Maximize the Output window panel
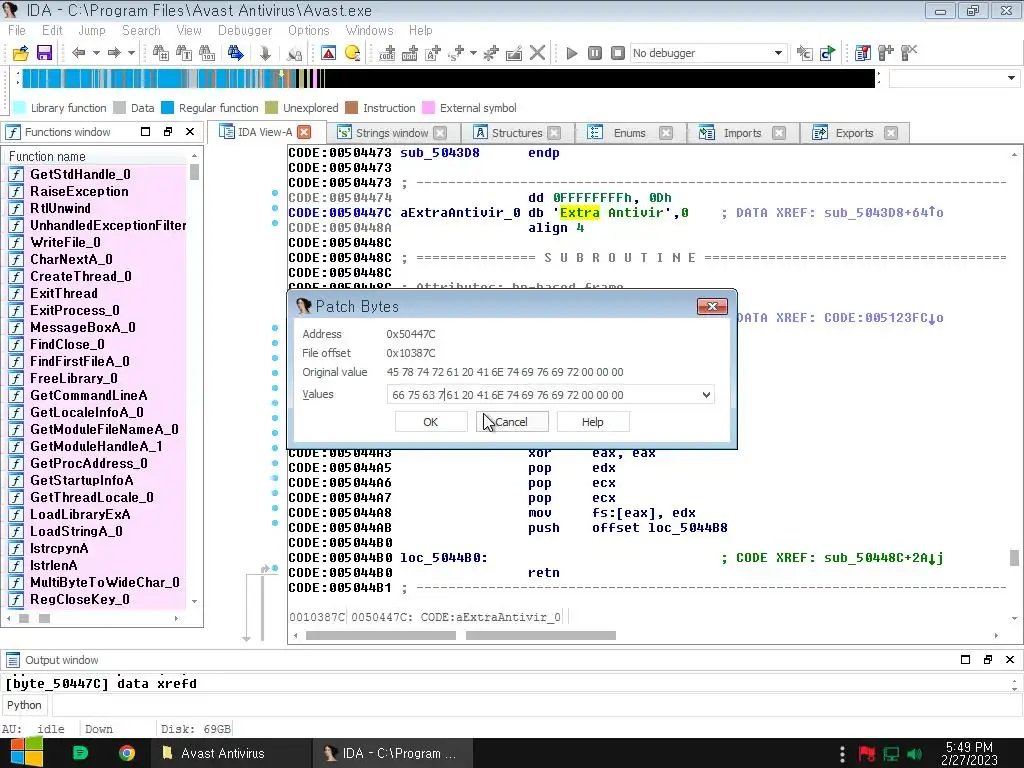 965,660
